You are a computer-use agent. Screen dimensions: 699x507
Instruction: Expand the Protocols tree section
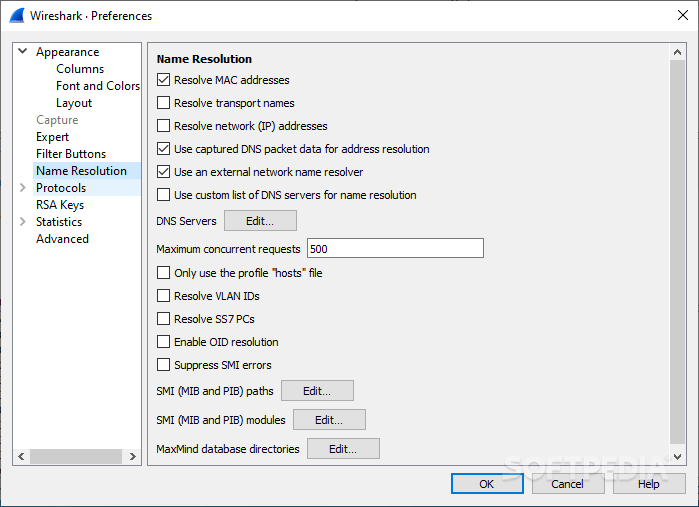point(23,188)
